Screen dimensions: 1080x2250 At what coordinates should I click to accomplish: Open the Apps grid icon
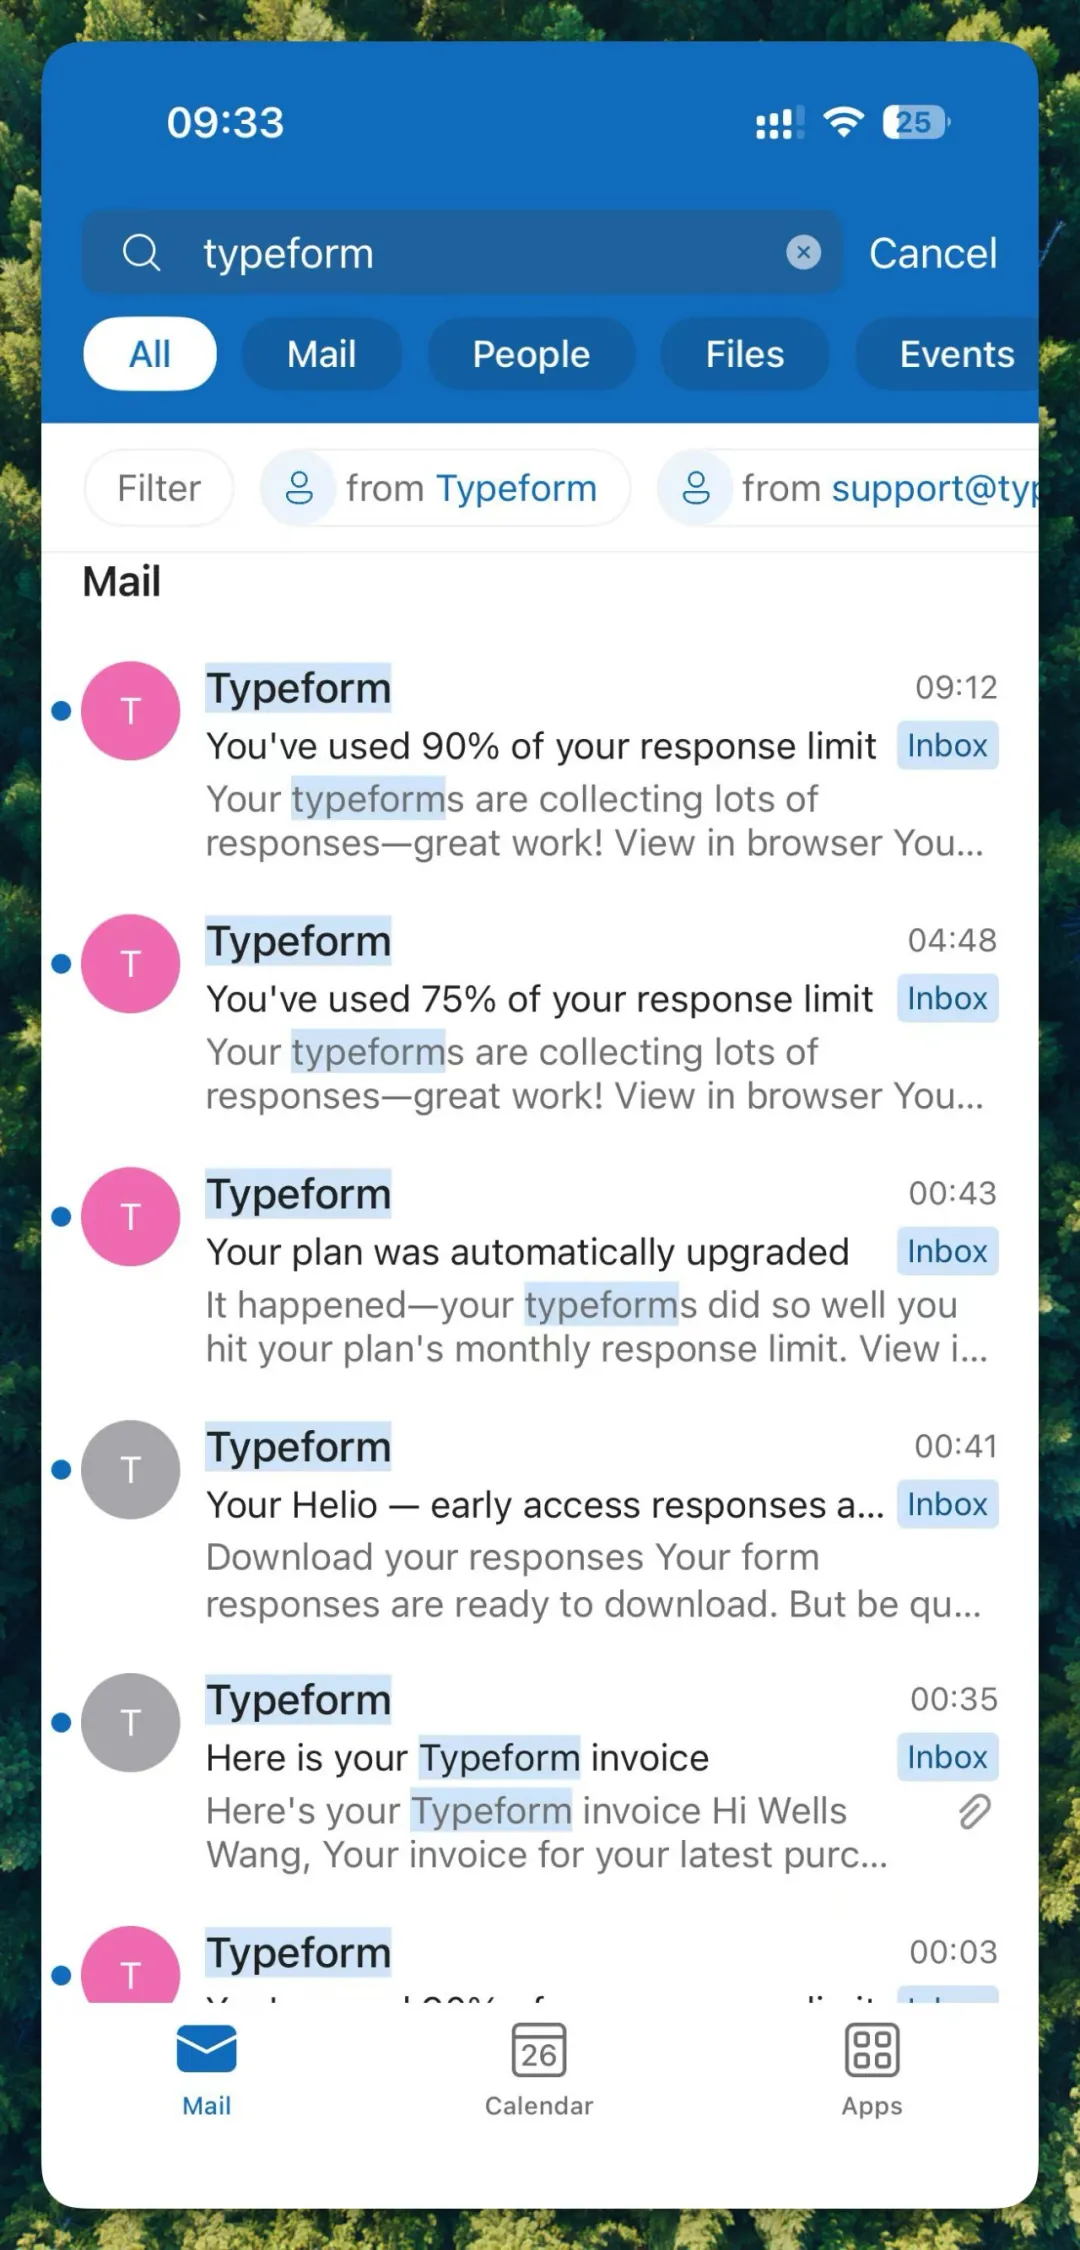872,2050
